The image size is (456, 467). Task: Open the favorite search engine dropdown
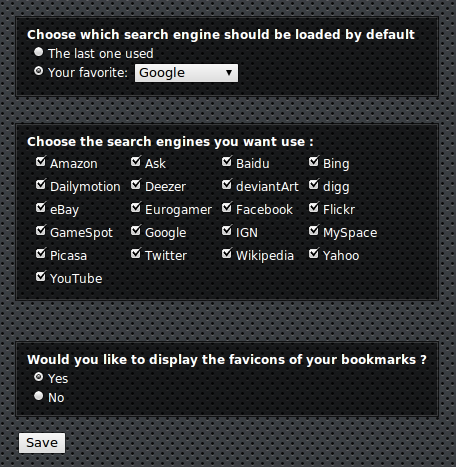coord(186,73)
